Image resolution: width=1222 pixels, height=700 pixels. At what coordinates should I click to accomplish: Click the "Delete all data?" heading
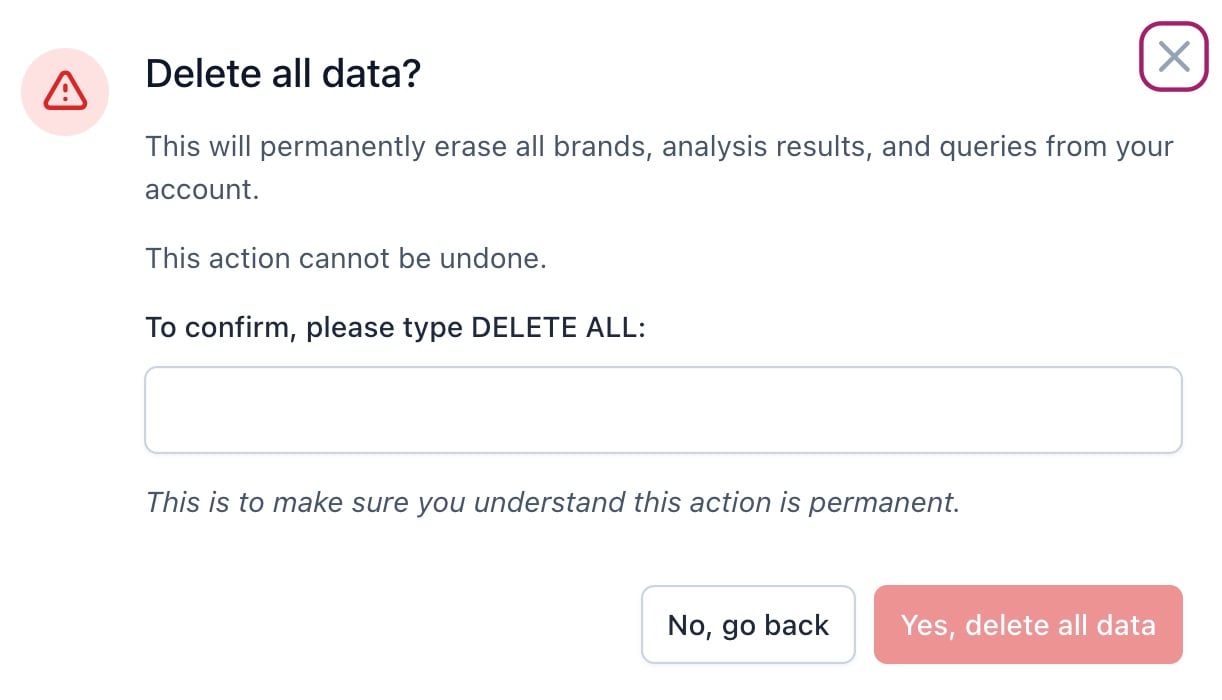(x=283, y=75)
